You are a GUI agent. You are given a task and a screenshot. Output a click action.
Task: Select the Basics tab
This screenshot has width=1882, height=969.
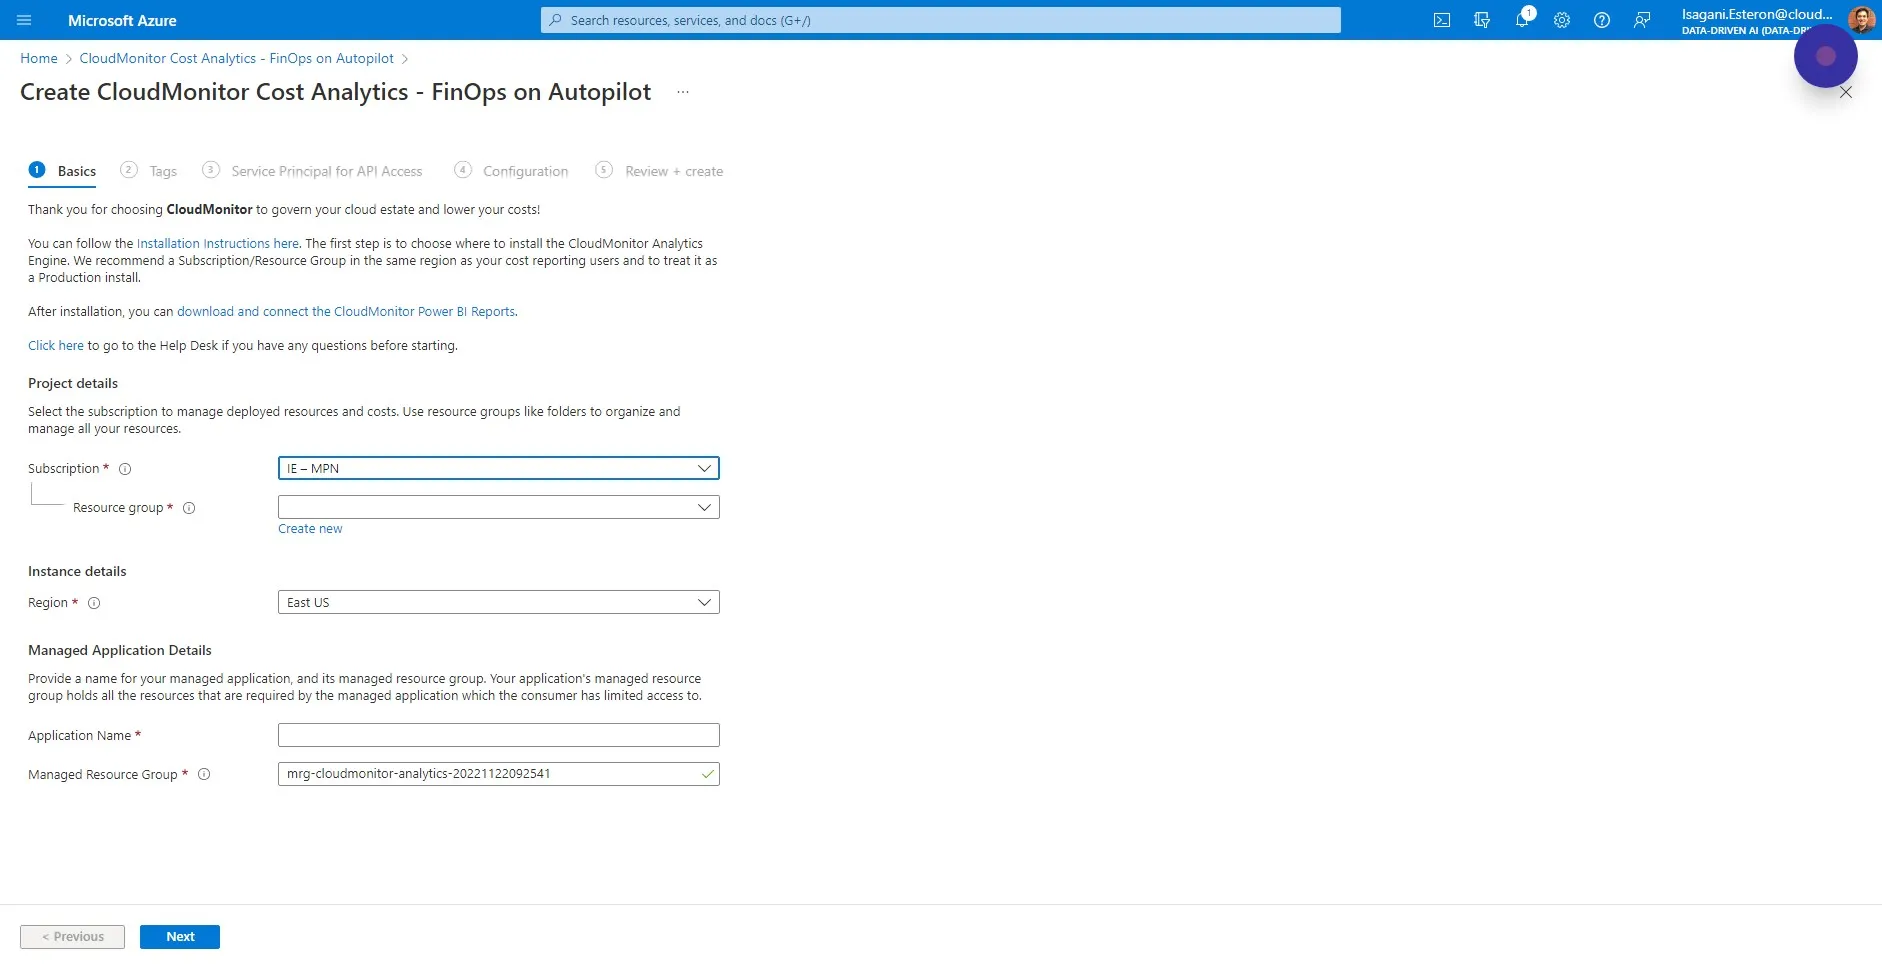(x=63, y=171)
